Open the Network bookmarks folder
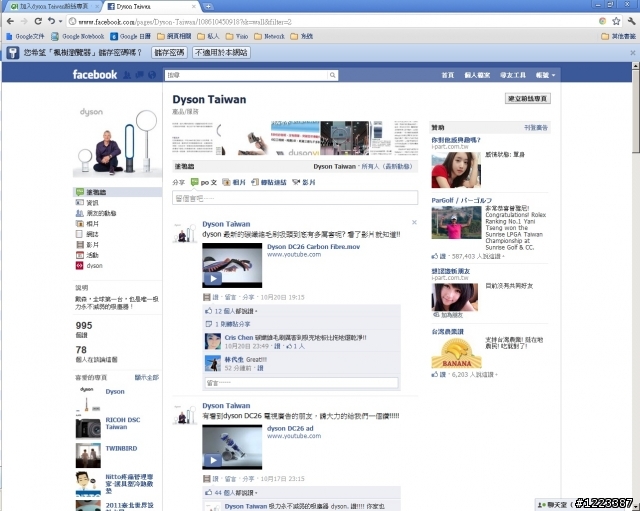The width and height of the screenshot is (640, 511). tap(269, 36)
